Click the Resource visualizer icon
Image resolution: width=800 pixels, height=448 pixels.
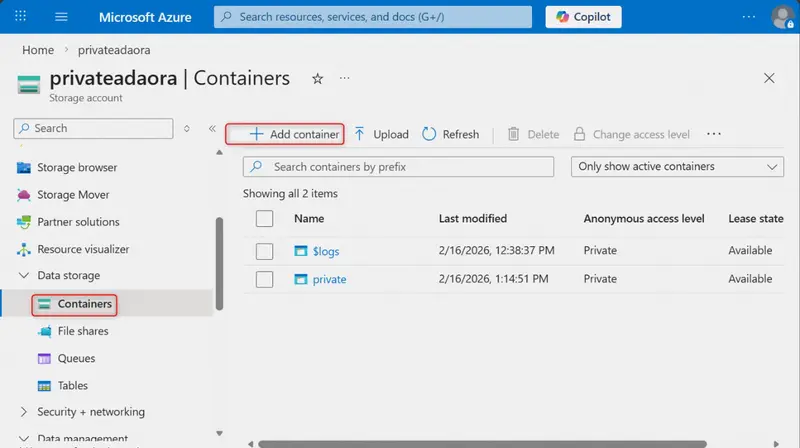coord(23,249)
